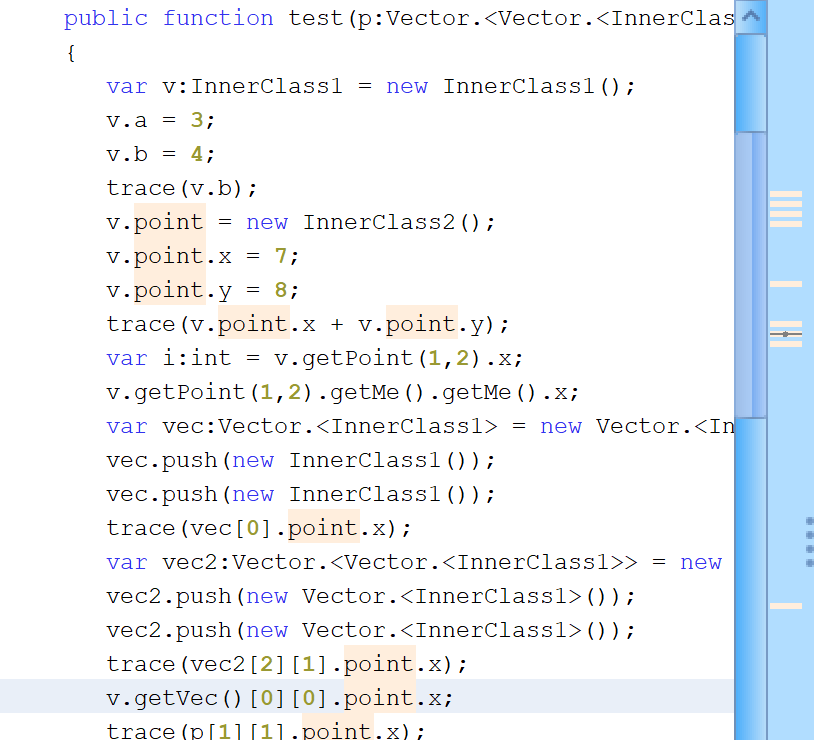
Task: Click the scrollbar up arrow
Action: (751, 16)
